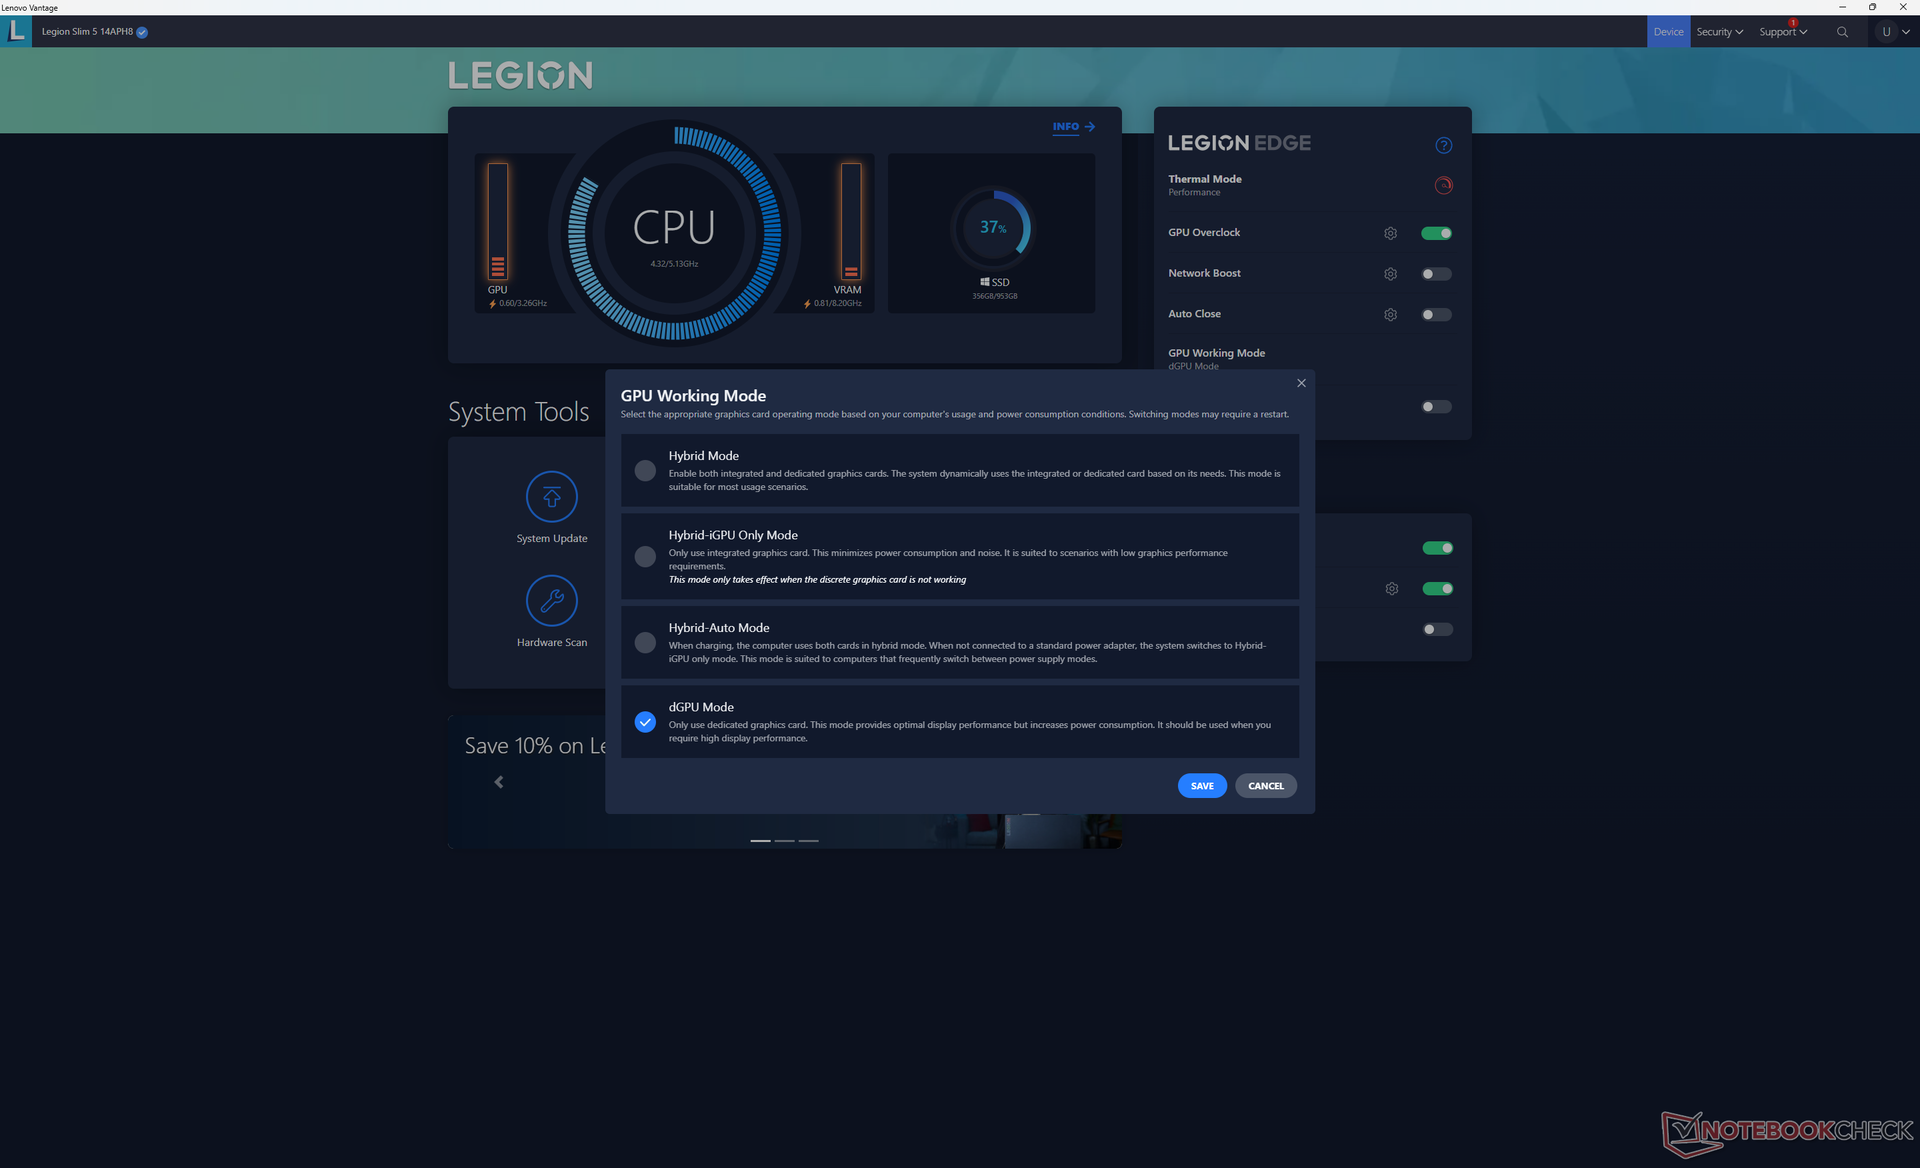Select Hybrid Mode radio button
The image size is (1920, 1168).
[645, 470]
